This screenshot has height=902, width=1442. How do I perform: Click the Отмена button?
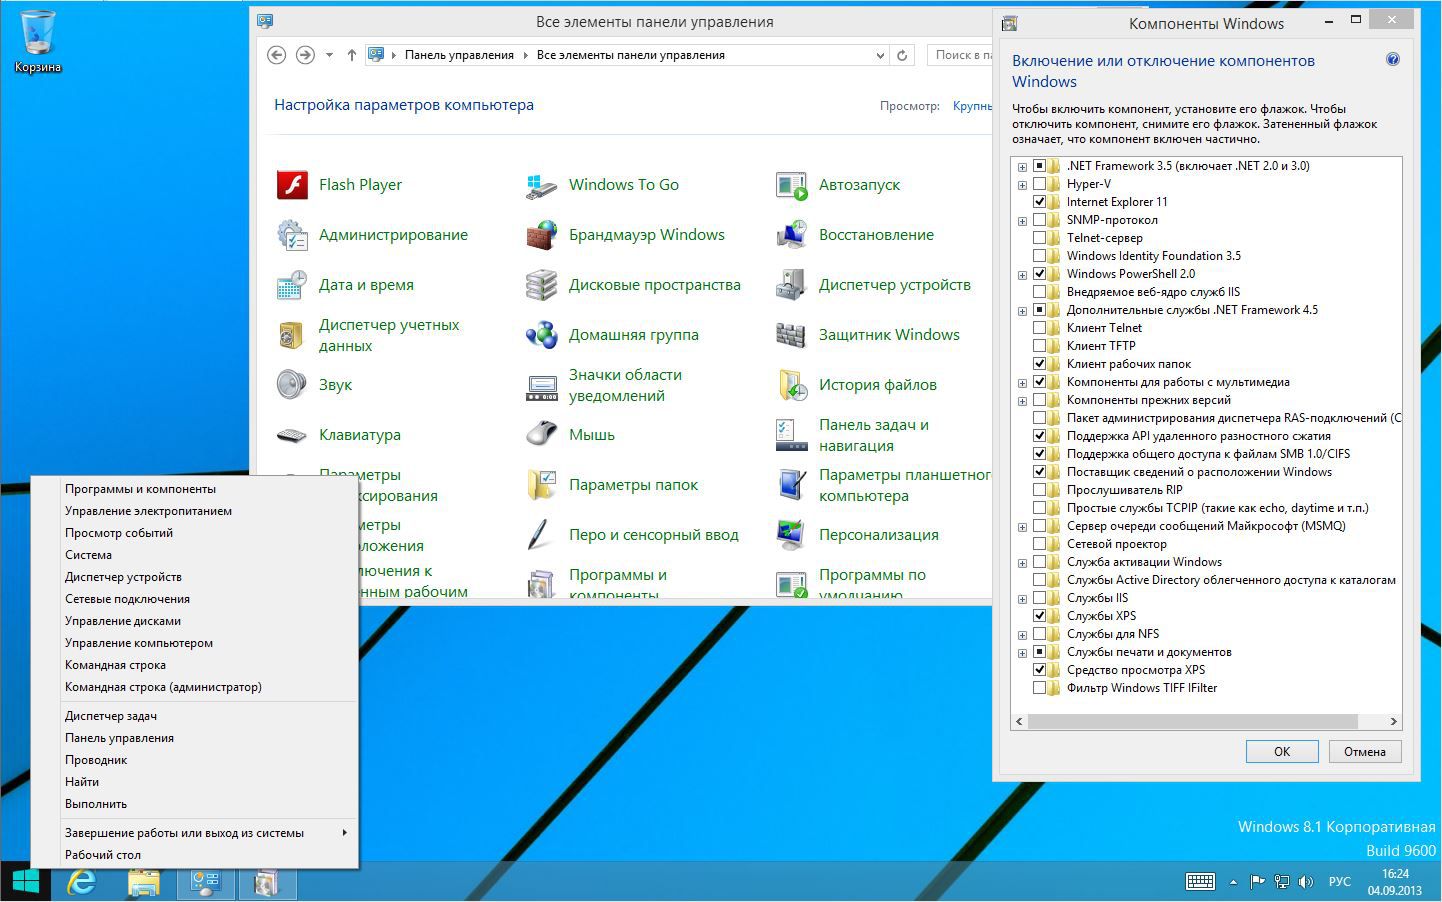(1365, 752)
